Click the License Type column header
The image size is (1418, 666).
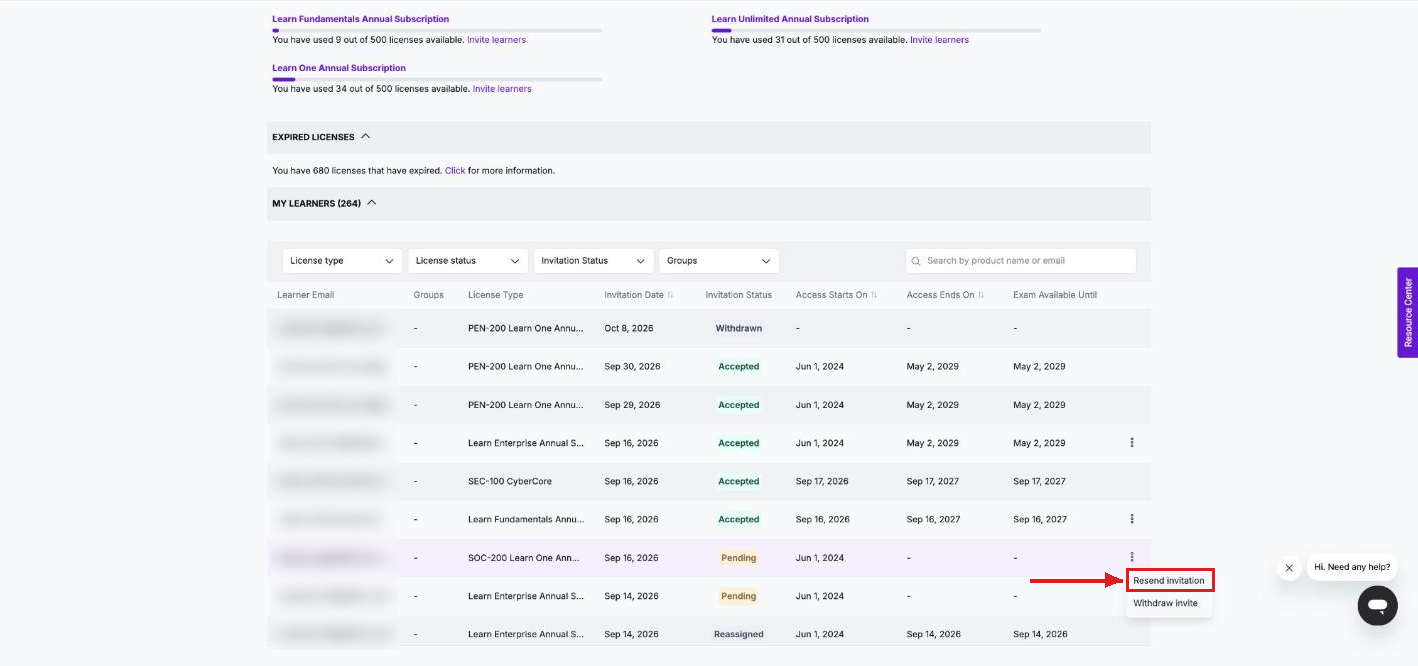[496, 295]
